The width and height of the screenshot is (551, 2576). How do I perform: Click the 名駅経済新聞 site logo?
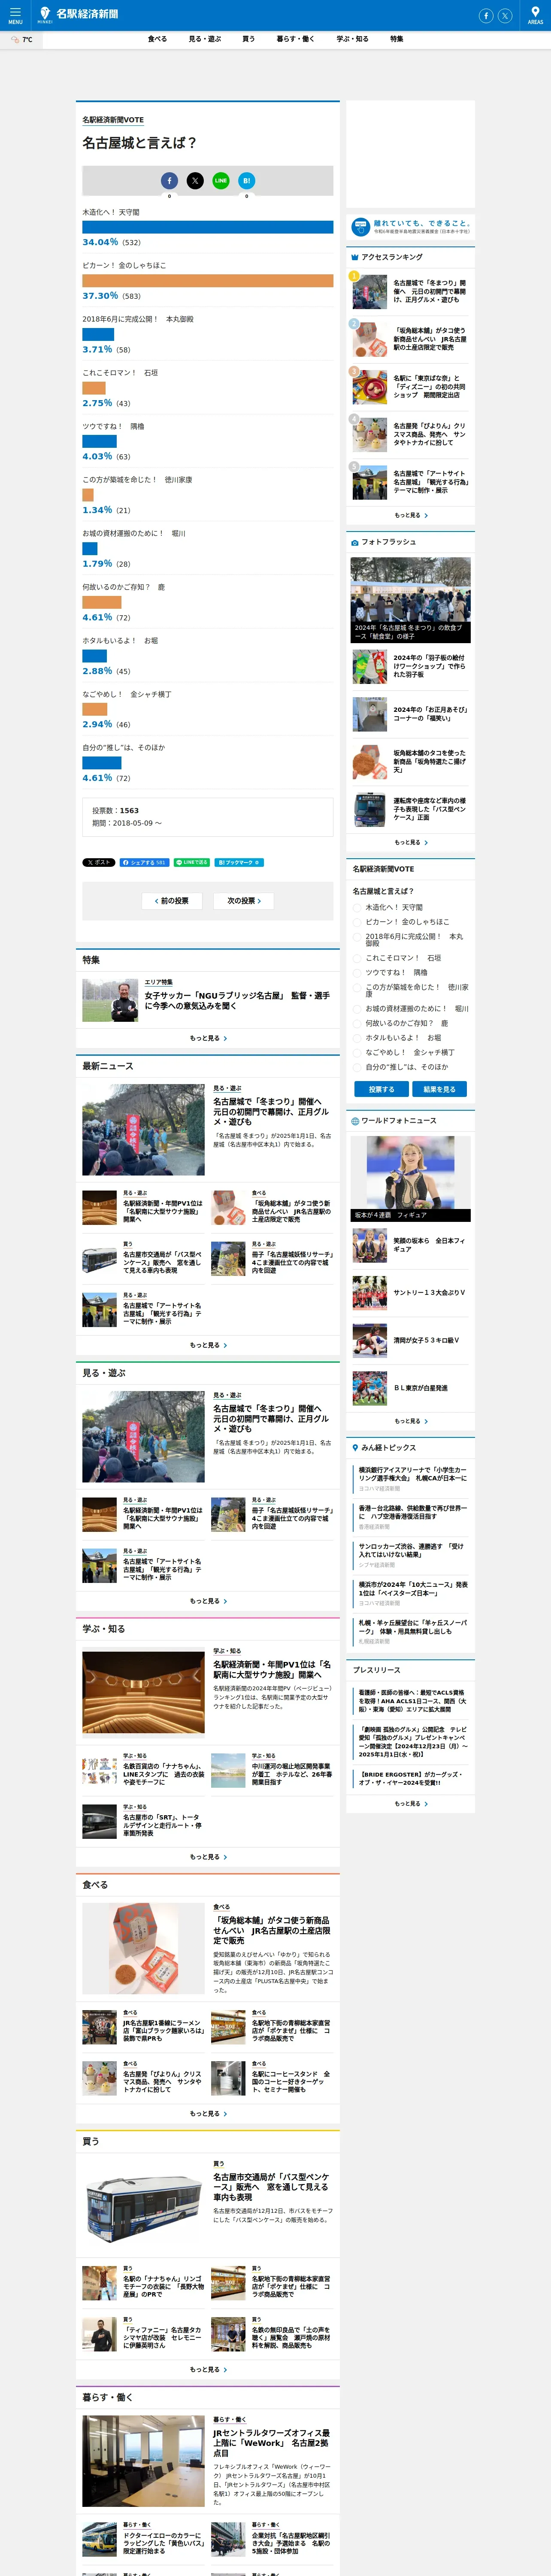(x=78, y=14)
